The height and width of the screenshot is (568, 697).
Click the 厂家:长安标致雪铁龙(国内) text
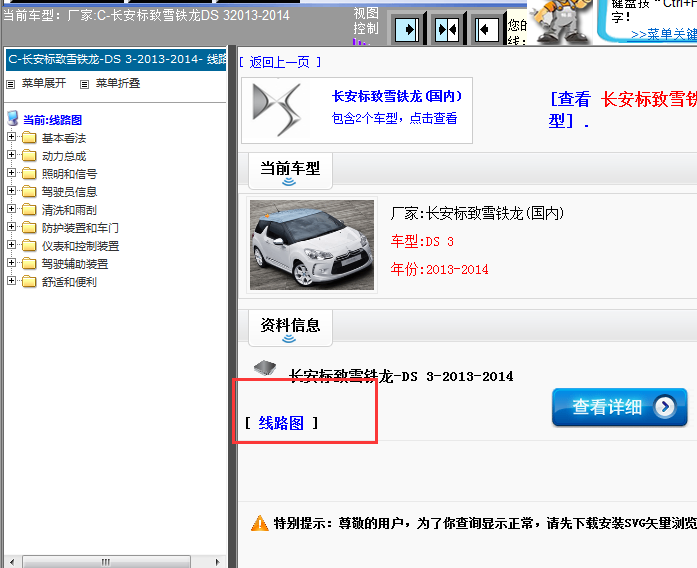point(477,213)
